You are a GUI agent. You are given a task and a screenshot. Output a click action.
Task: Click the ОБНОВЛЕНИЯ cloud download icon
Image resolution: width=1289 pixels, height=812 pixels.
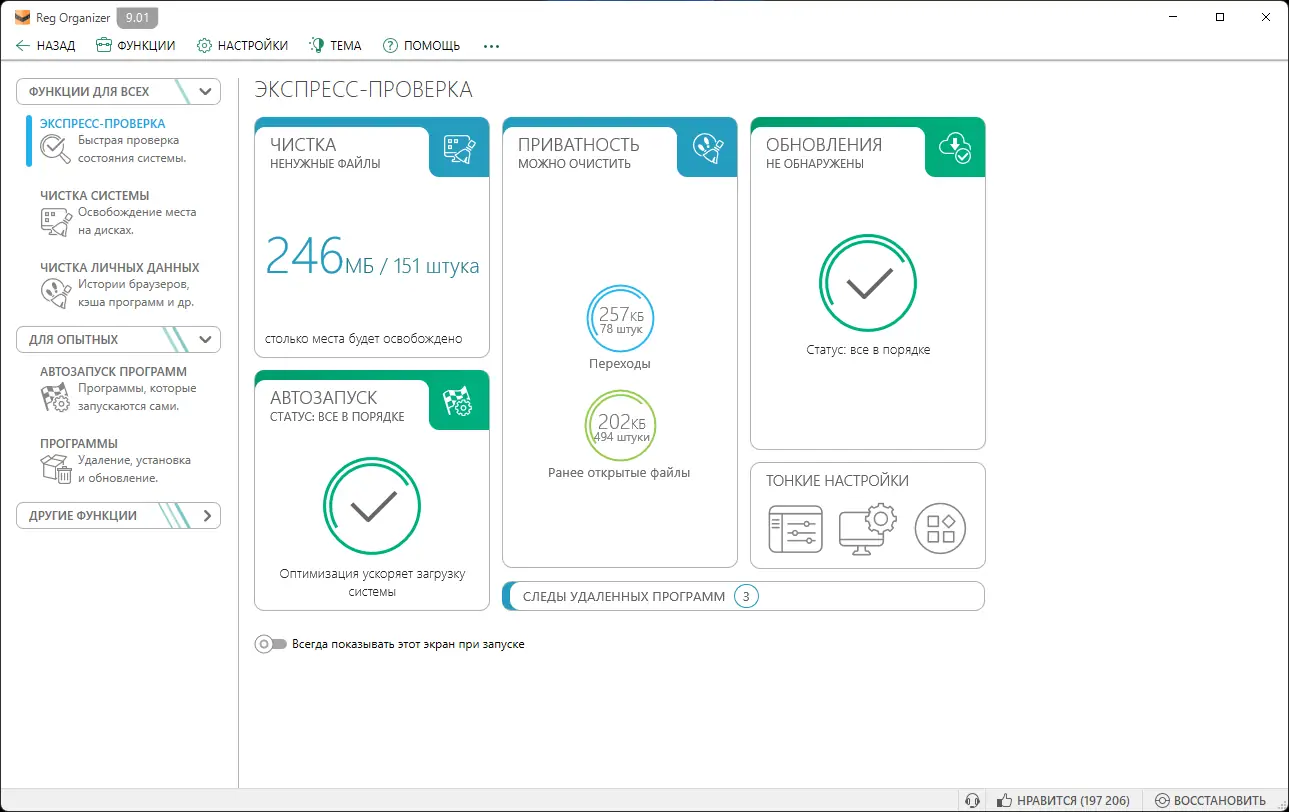tap(955, 148)
